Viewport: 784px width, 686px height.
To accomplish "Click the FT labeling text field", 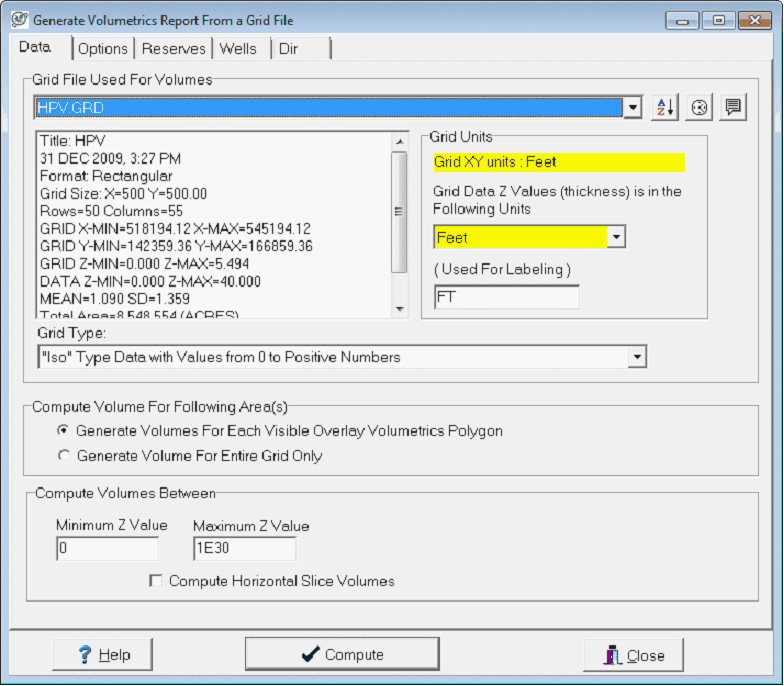I will 506,297.
